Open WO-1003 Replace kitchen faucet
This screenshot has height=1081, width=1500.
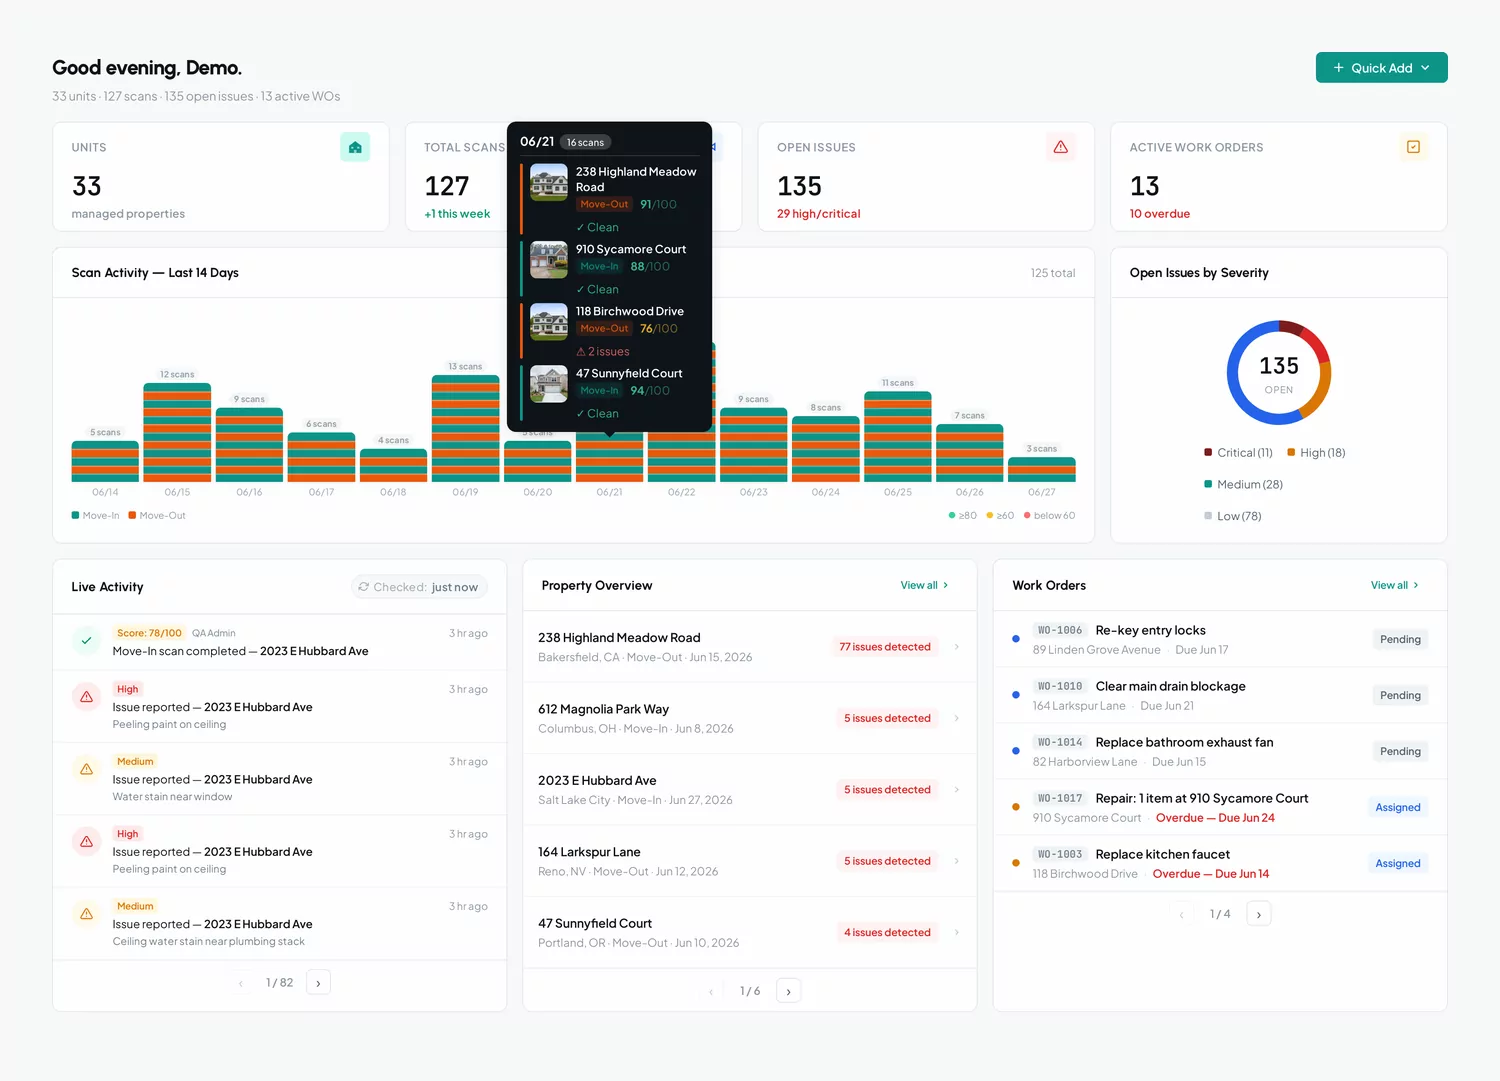tap(1220, 863)
